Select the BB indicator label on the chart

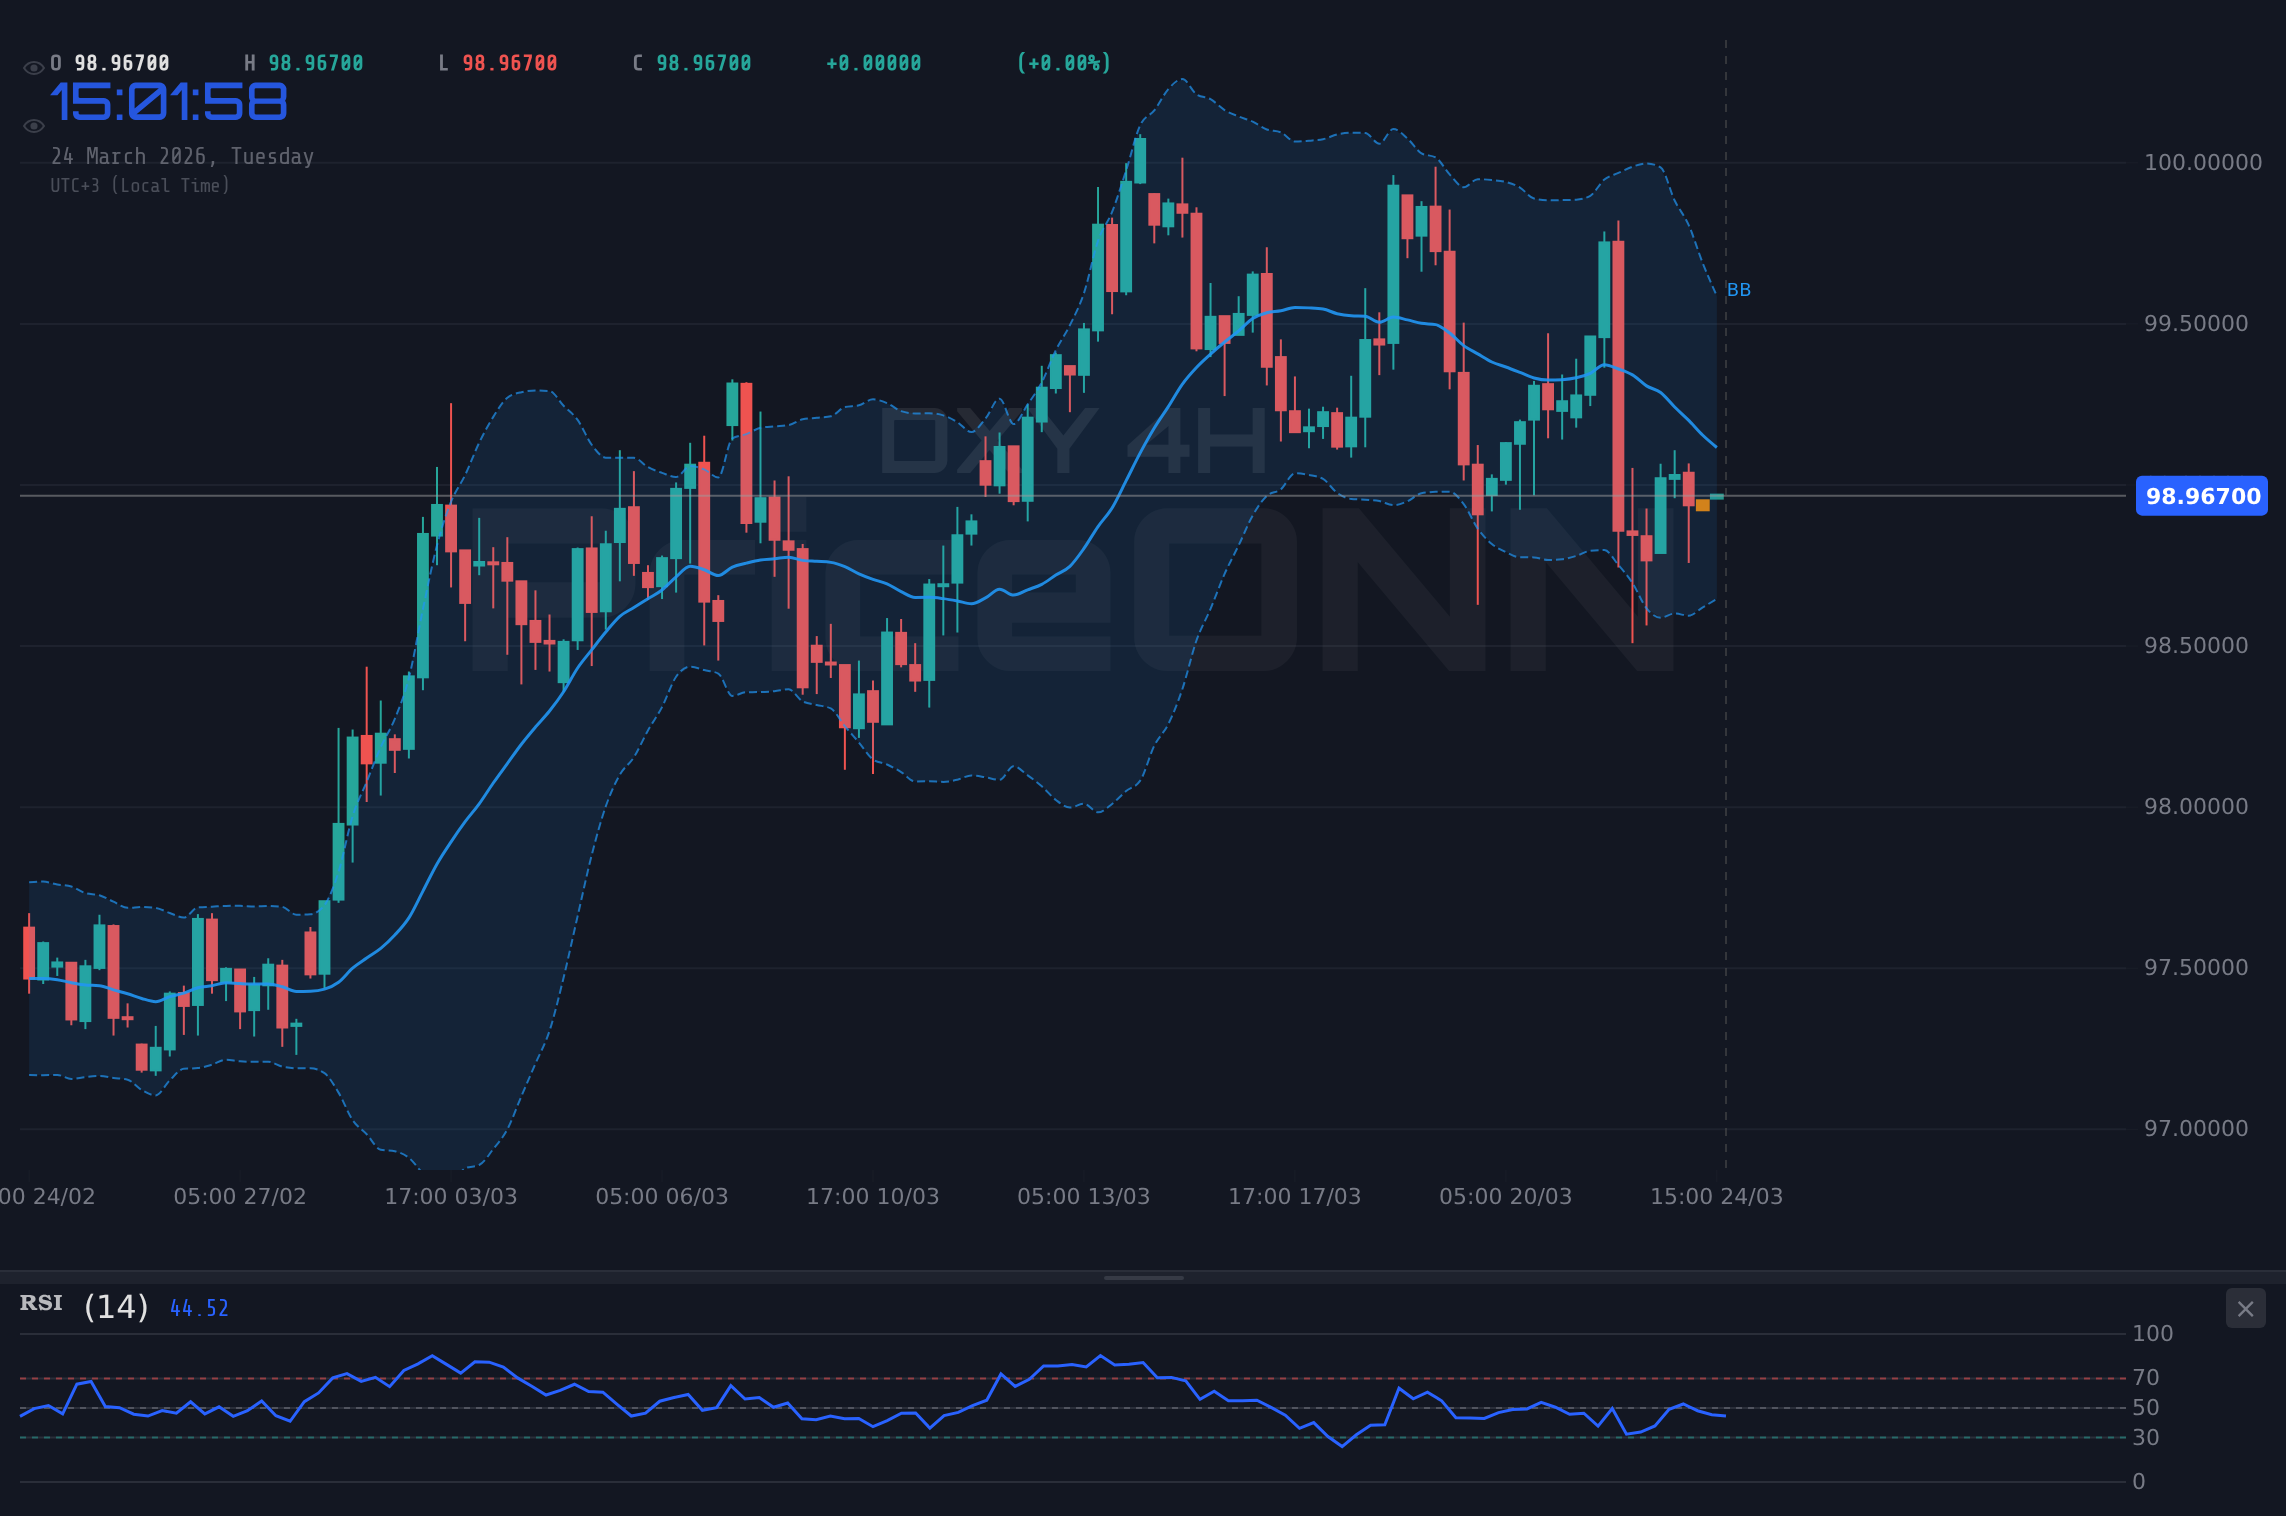(x=1739, y=289)
